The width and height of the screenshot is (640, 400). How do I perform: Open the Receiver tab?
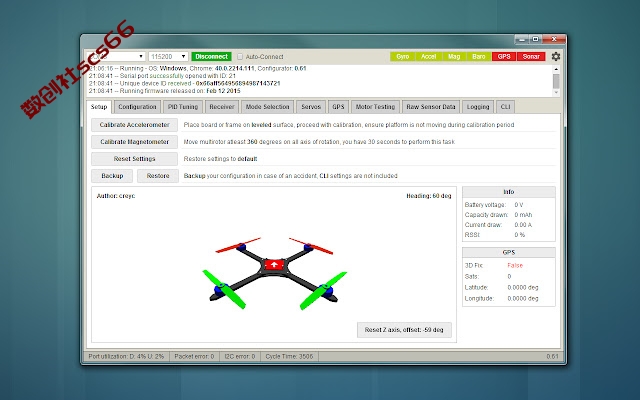222,107
